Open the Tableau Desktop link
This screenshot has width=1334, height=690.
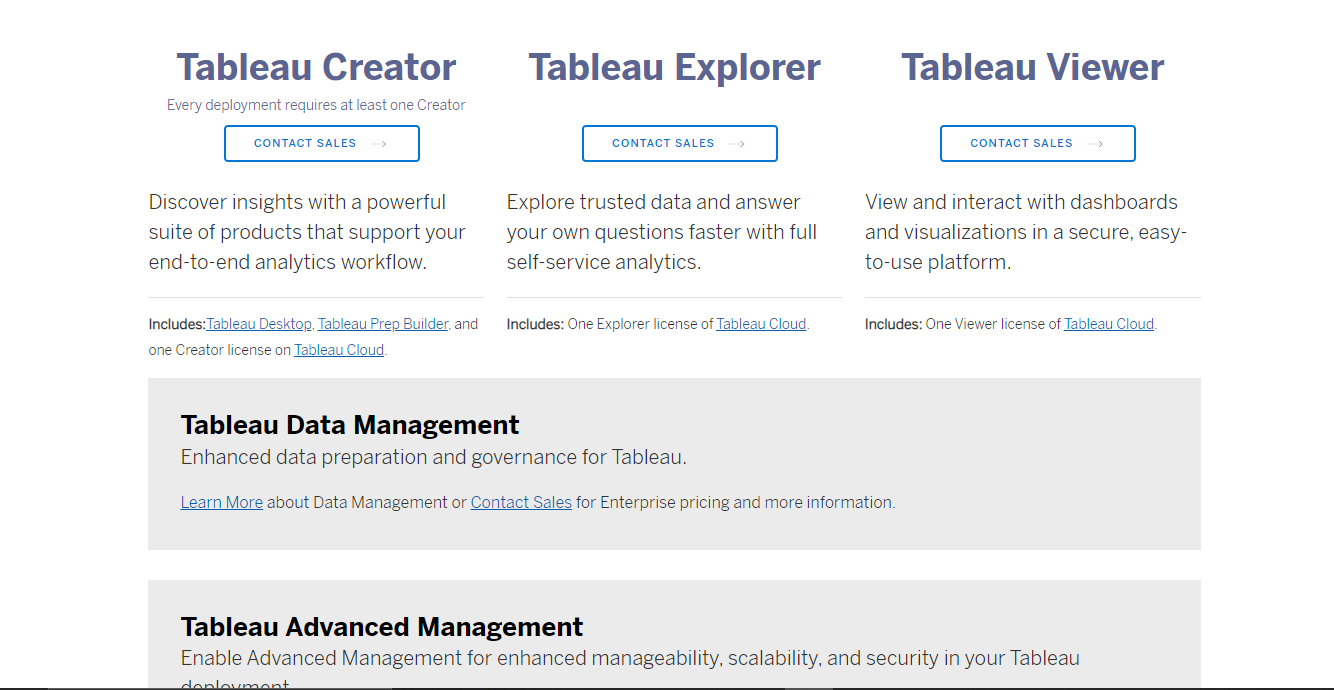259,324
